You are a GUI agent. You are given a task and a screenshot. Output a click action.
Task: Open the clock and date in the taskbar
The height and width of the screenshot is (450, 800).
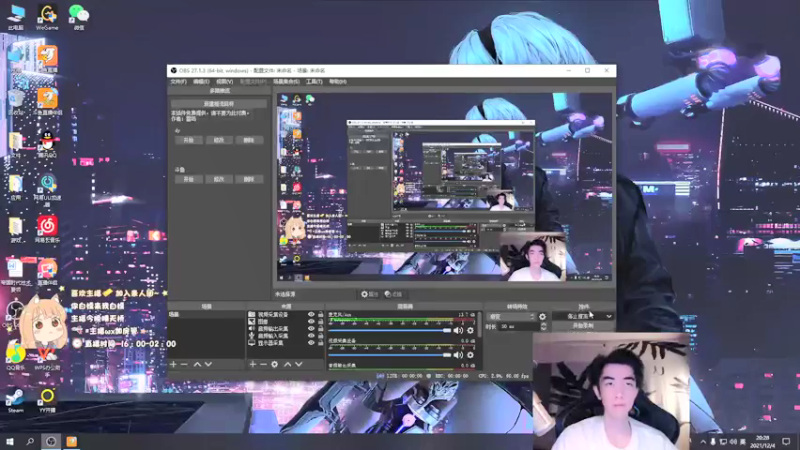pos(762,441)
